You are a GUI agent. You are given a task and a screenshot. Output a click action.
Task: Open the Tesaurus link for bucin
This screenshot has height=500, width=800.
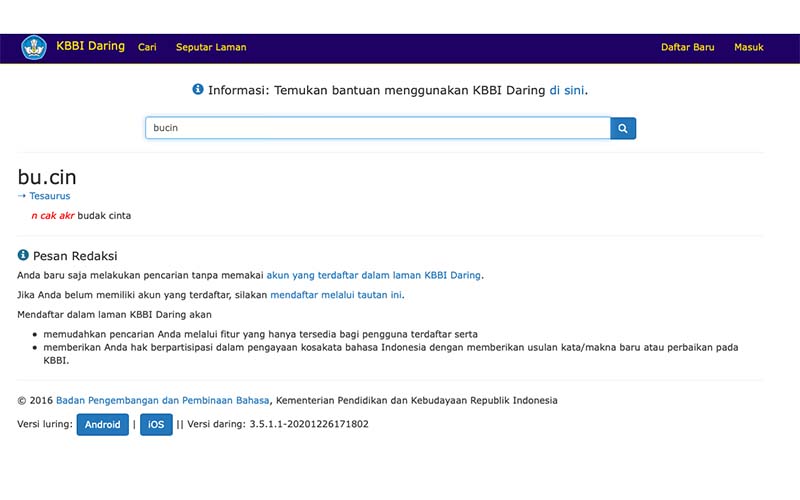pos(49,196)
